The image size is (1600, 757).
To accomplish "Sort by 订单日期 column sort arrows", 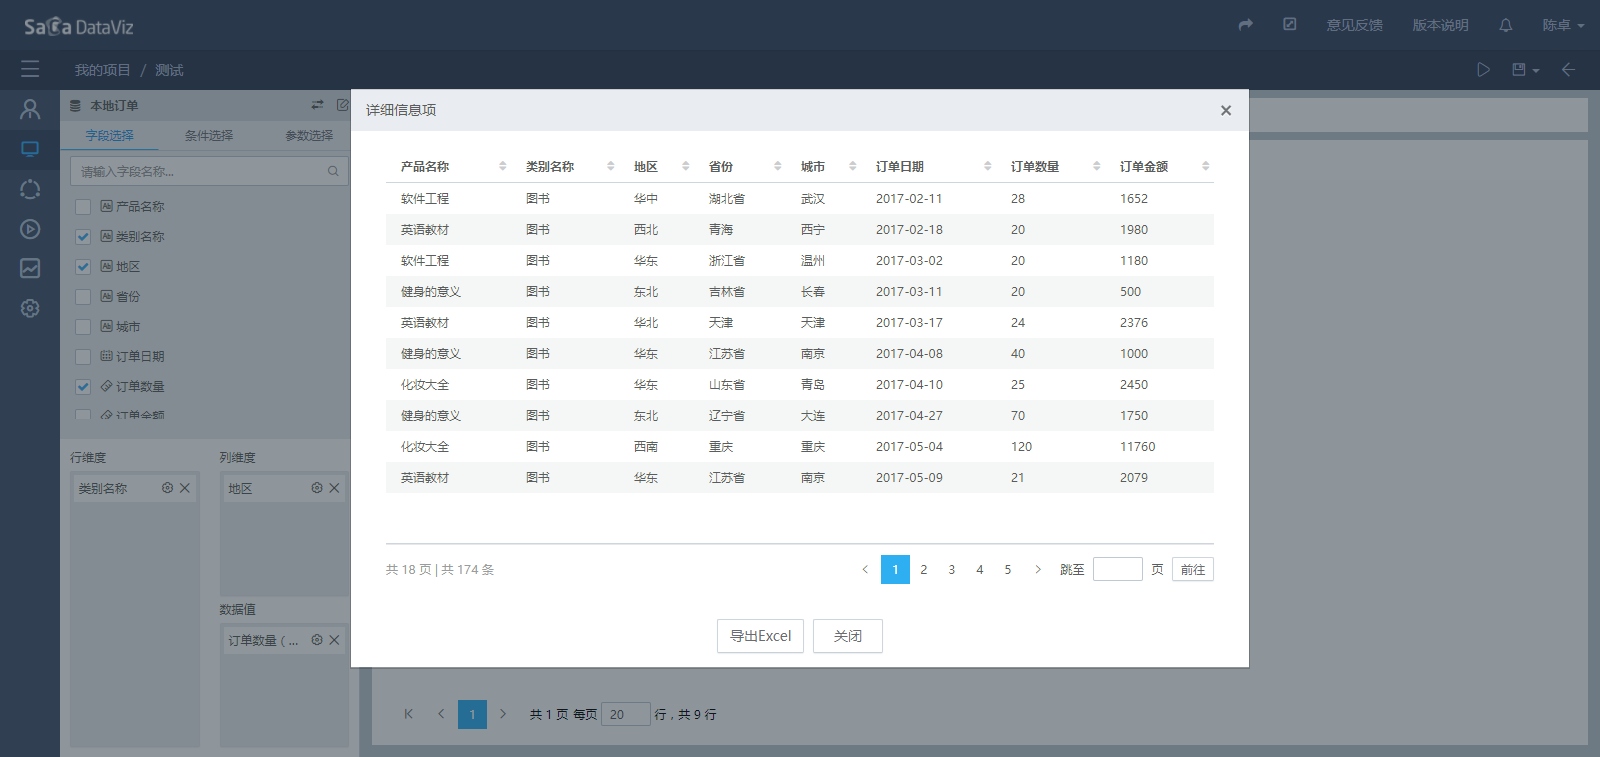I will coord(987,166).
